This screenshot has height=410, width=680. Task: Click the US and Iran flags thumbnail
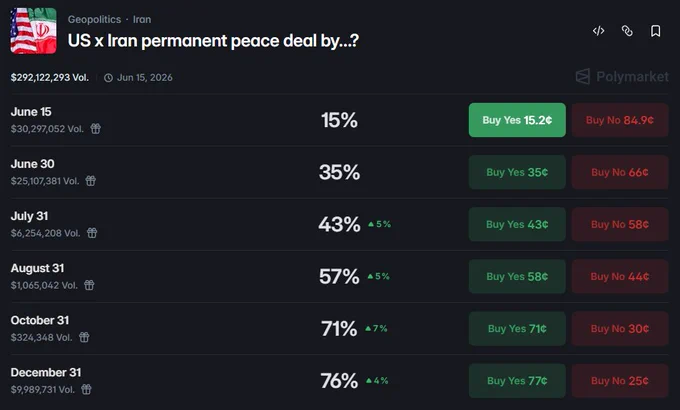tap(33, 31)
